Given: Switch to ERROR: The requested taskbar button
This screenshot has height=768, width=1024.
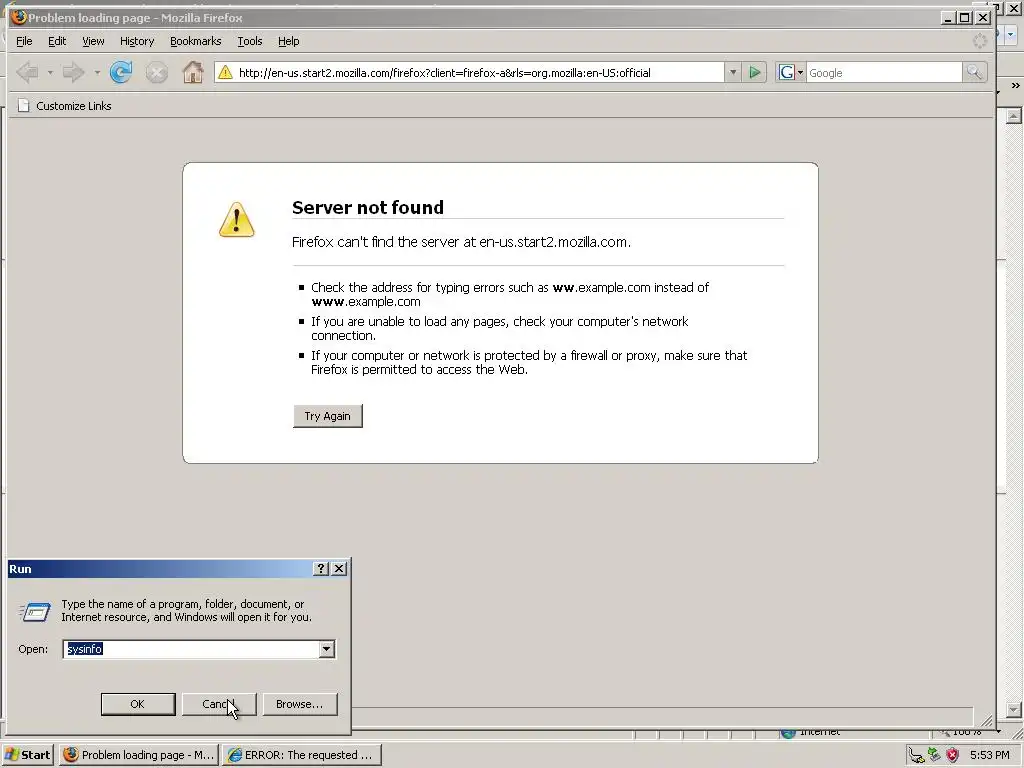Looking at the screenshot, I should tap(302, 755).
